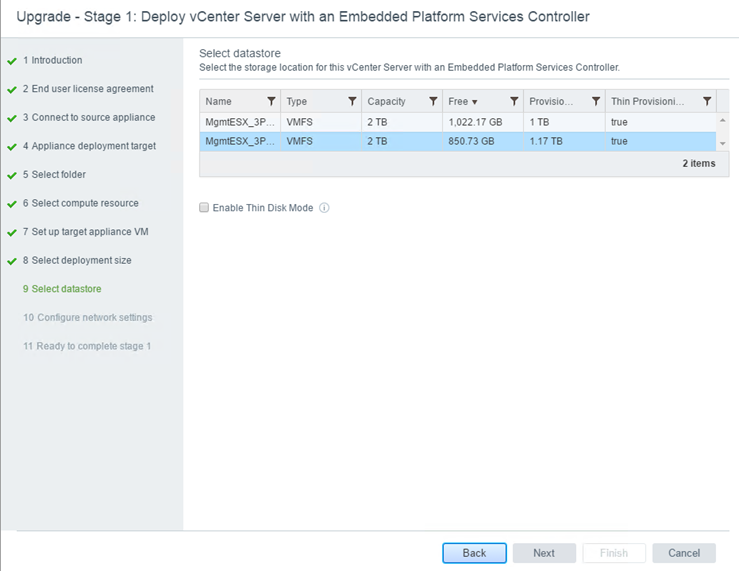Toggle the Free column sort arrow
The height and width of the screenshot is (571, 739).
click(x=475, y=102)
